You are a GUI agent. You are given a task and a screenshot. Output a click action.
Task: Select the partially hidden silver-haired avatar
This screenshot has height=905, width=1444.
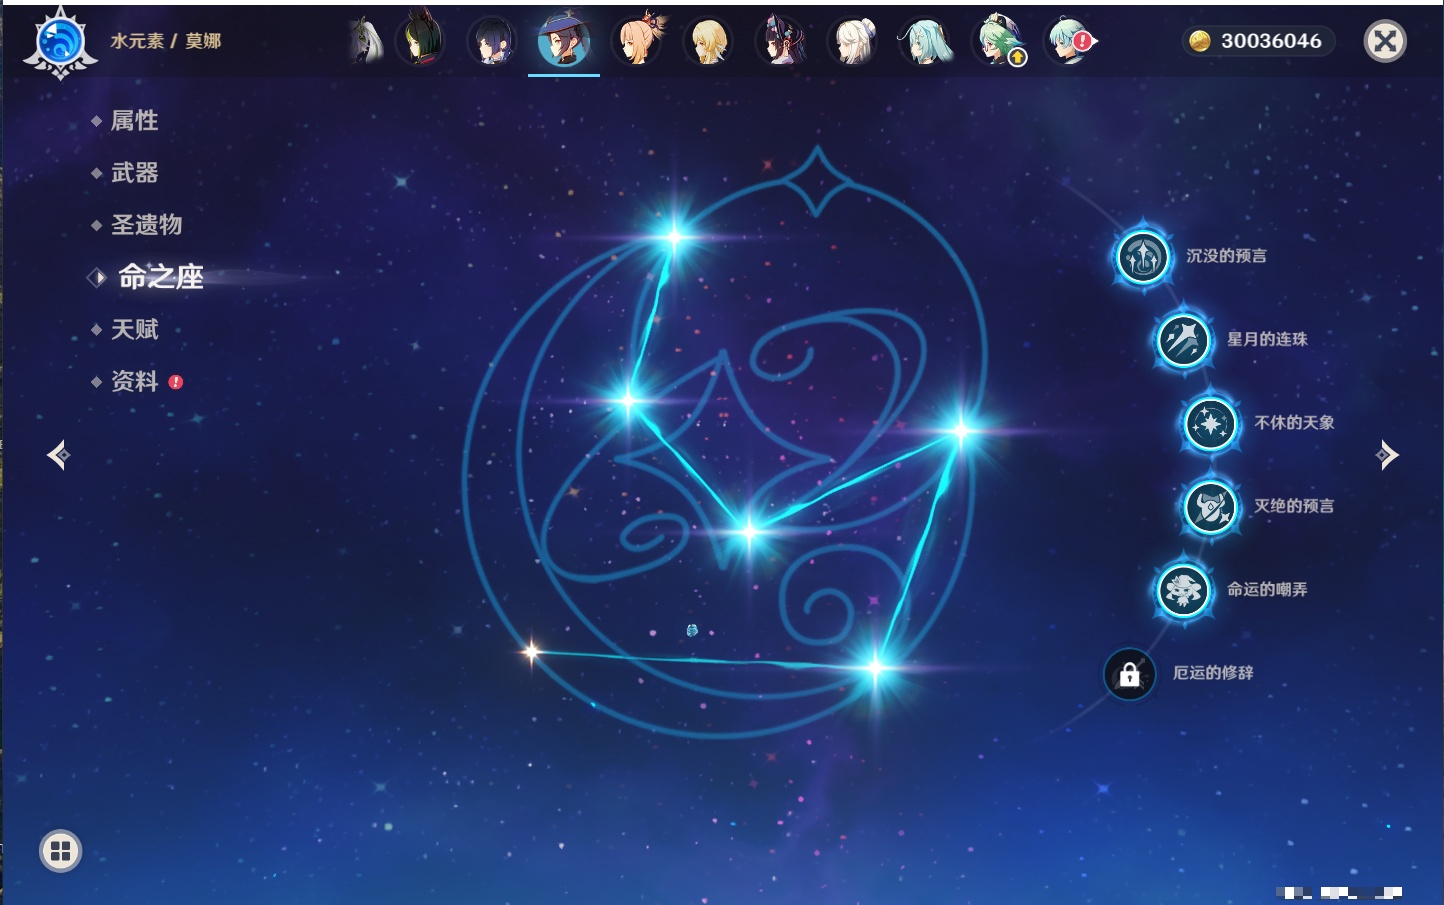point(366,42)
